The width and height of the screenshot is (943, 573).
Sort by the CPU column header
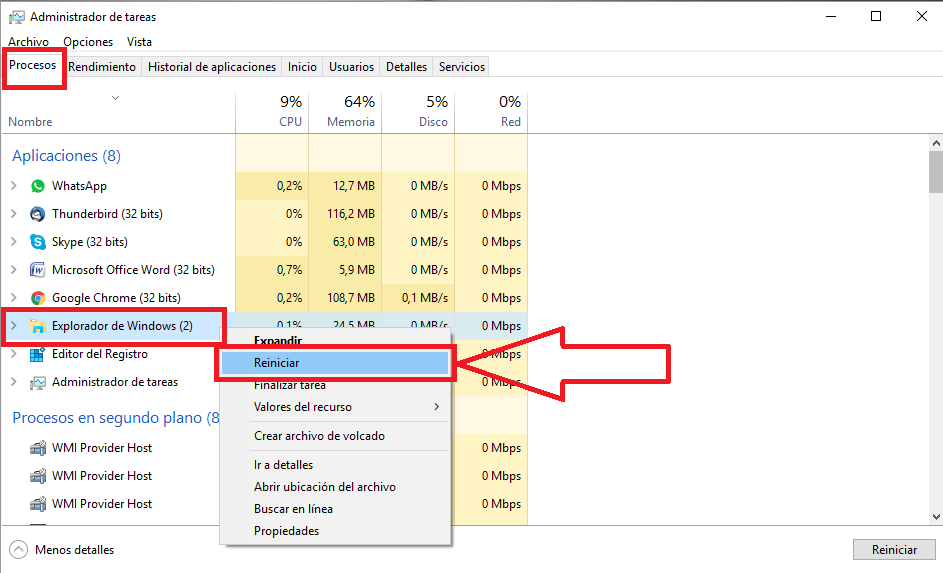tap(272, 112)
